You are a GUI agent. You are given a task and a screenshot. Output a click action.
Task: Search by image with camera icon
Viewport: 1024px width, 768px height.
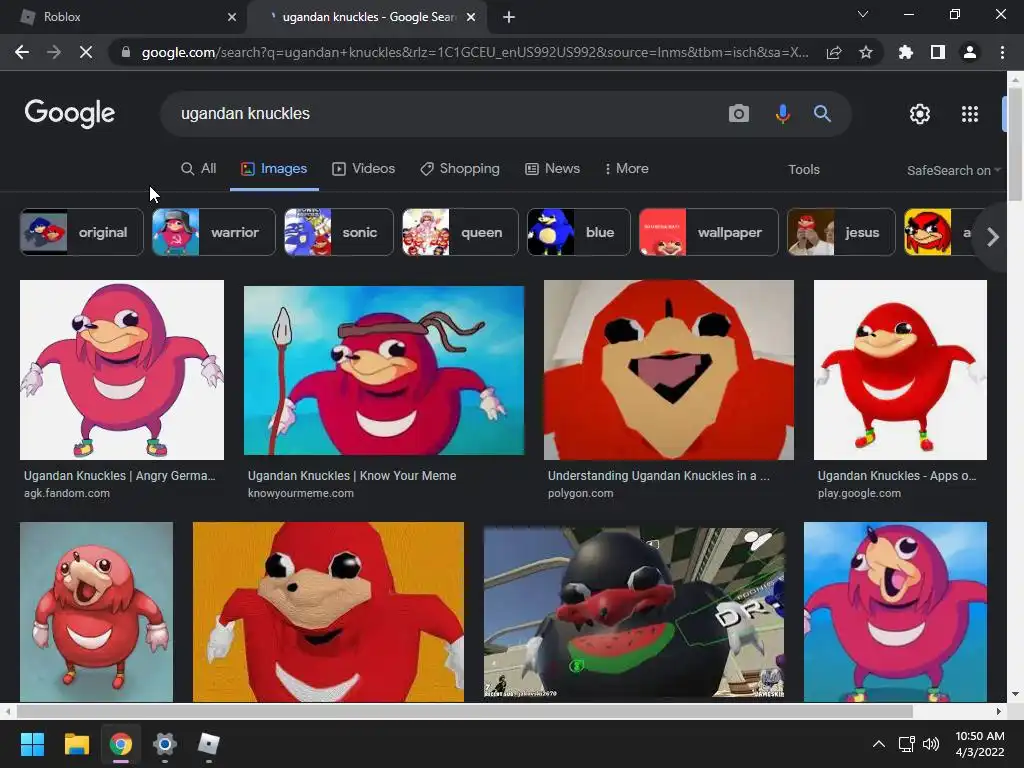pyautogui.click(x=739, y=114)
